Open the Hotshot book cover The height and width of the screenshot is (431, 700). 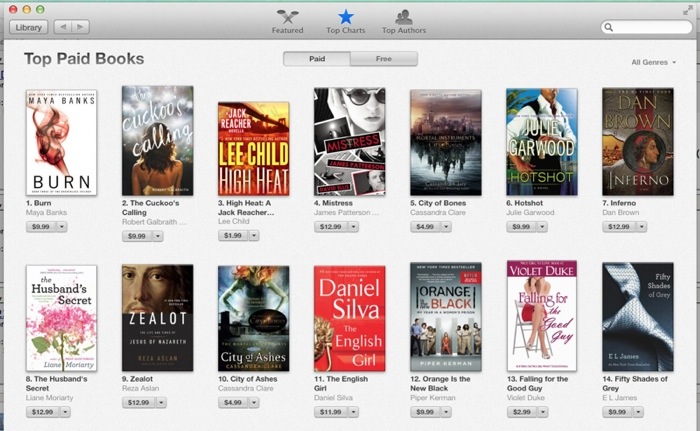542,142
